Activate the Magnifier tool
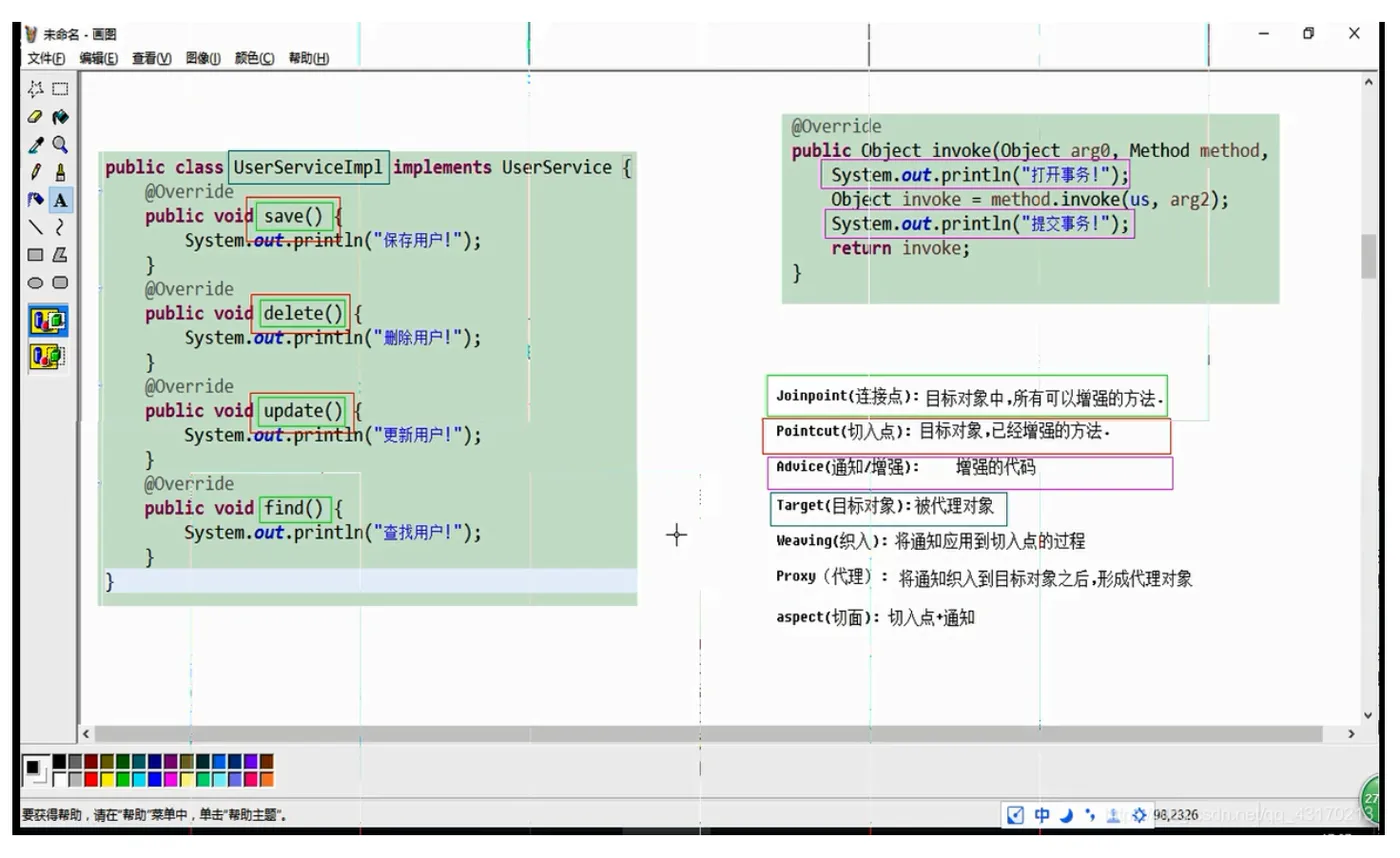1400x858 pixels. tap(60, 145)
